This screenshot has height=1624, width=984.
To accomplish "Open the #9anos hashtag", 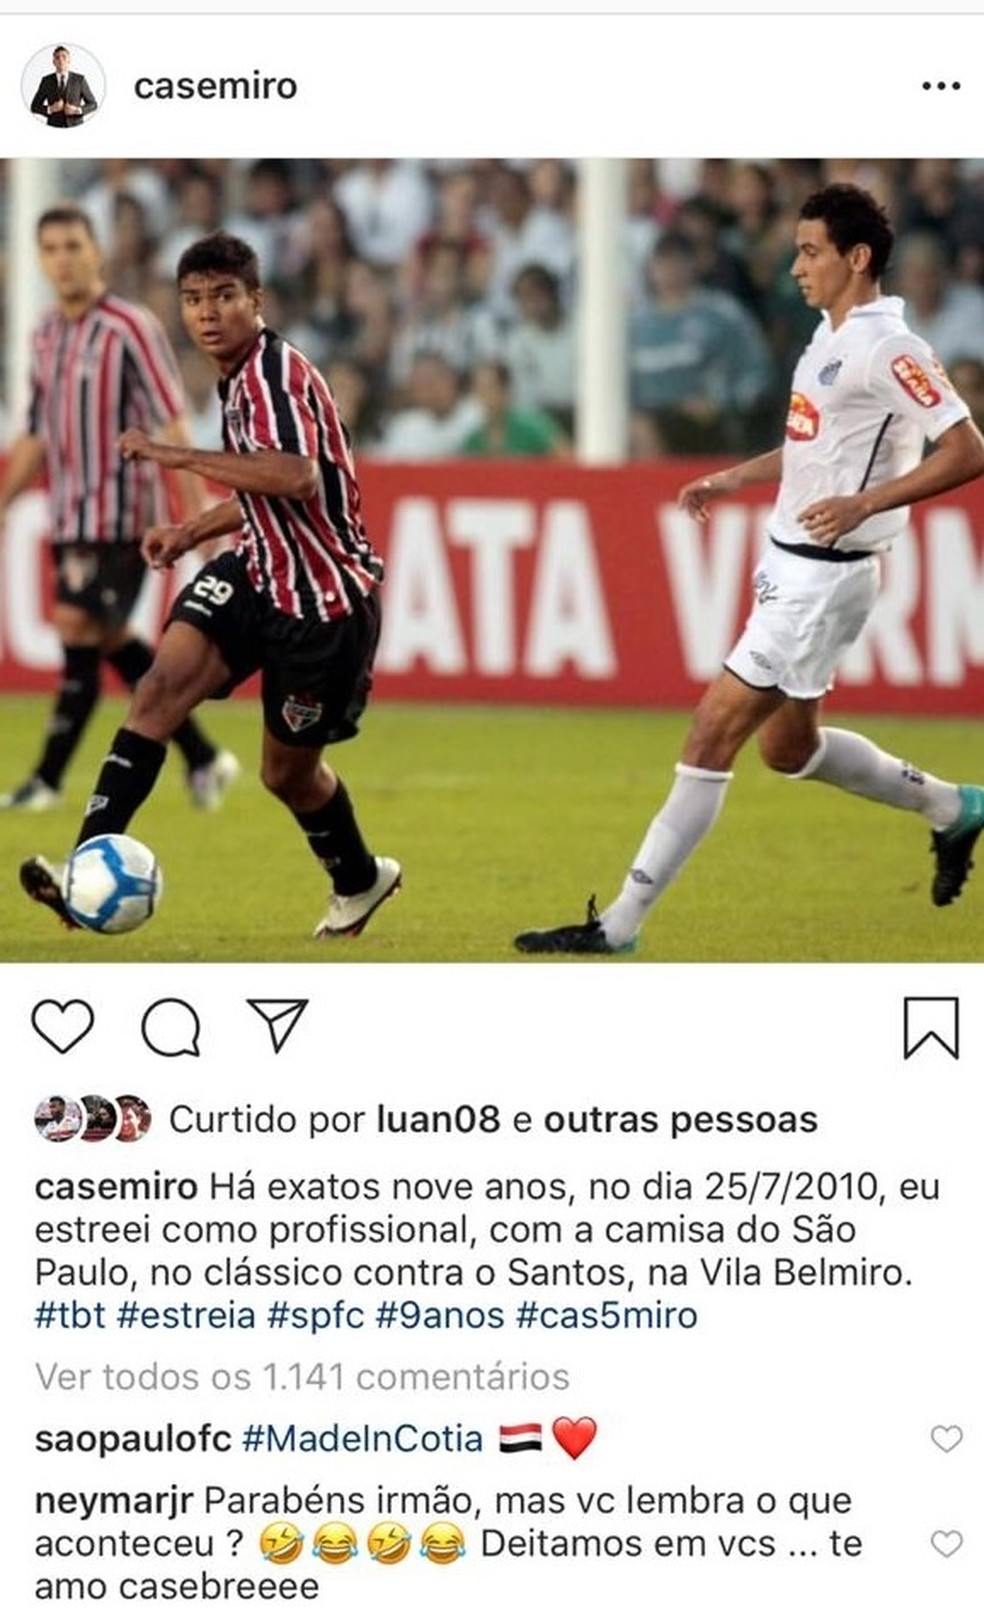I will [x=440, y=1314].
